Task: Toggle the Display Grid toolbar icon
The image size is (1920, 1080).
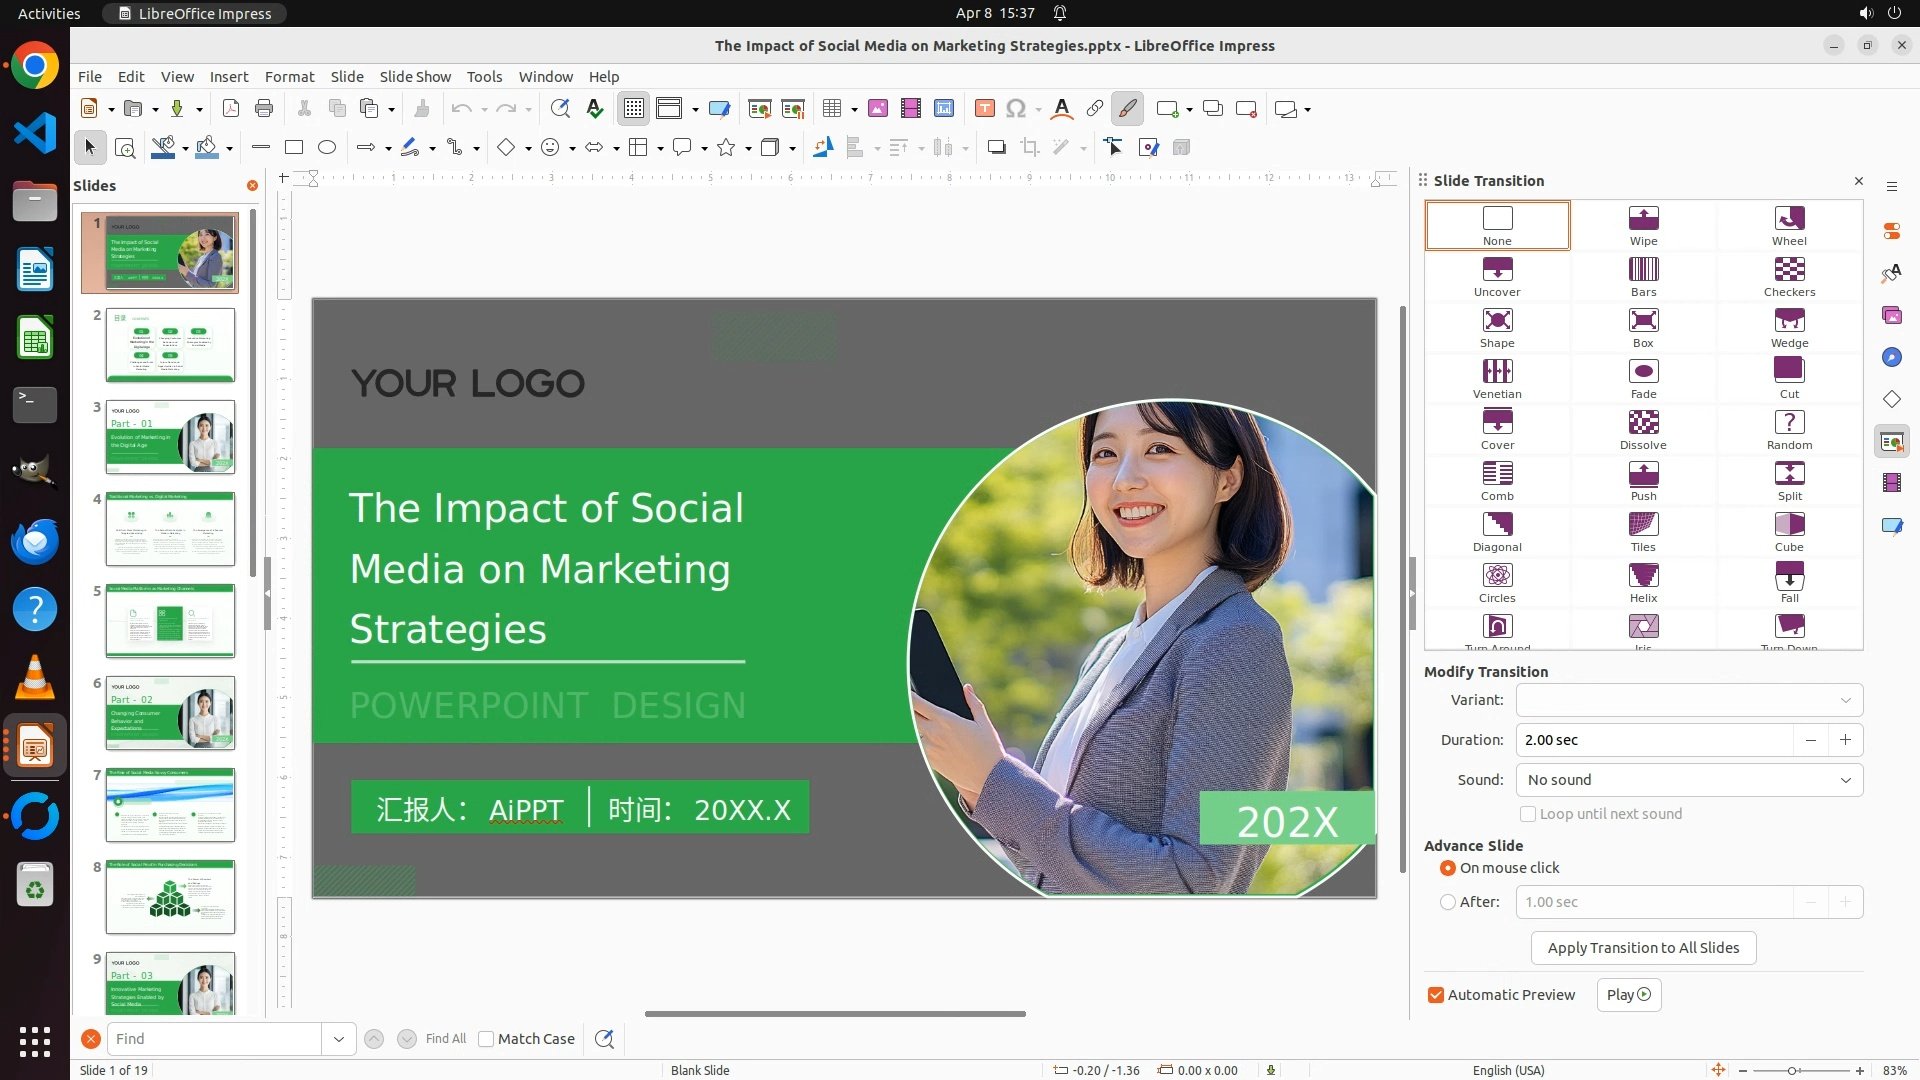Action: [x=634, y=109]
